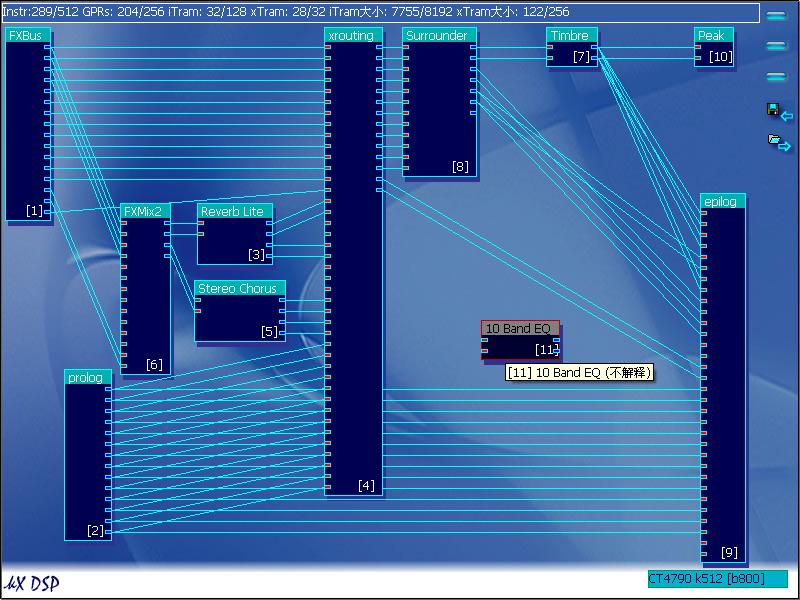Select the prolog plugin title

tap(88, 377)
